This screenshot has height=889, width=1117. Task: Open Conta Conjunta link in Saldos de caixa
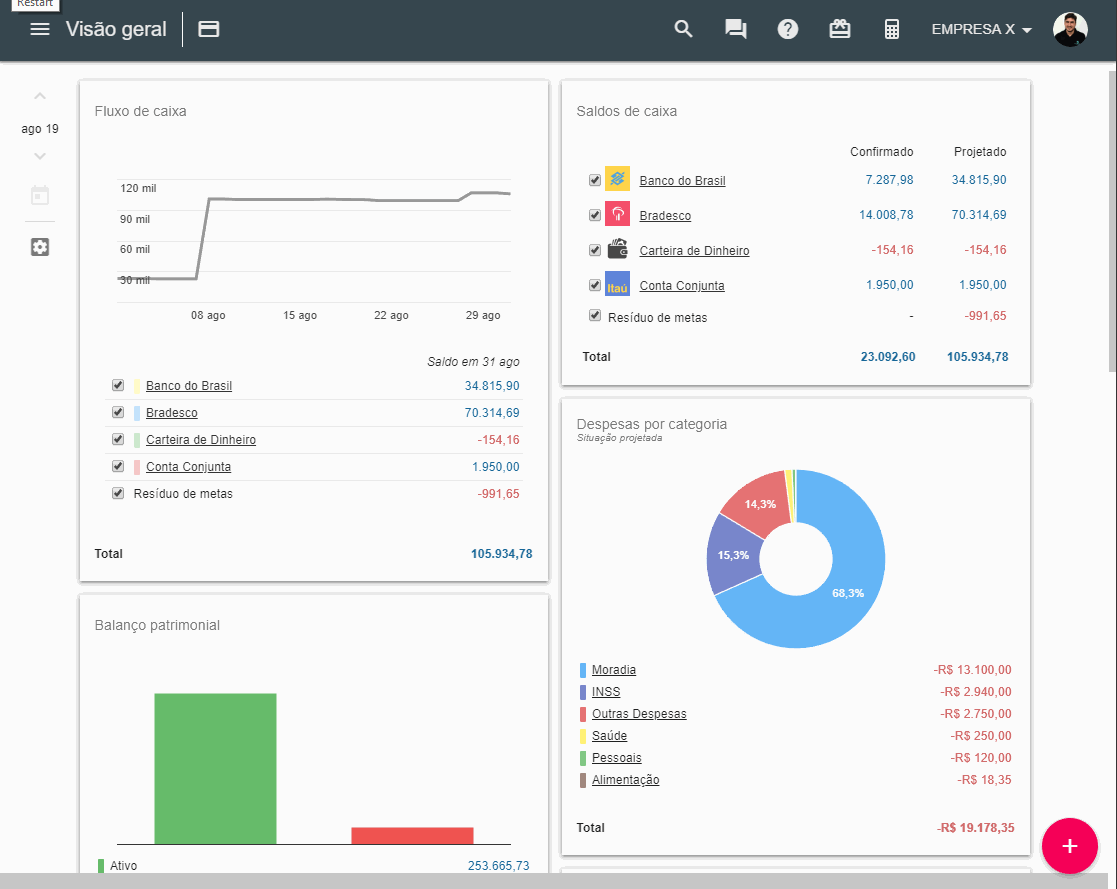point(681,286)
